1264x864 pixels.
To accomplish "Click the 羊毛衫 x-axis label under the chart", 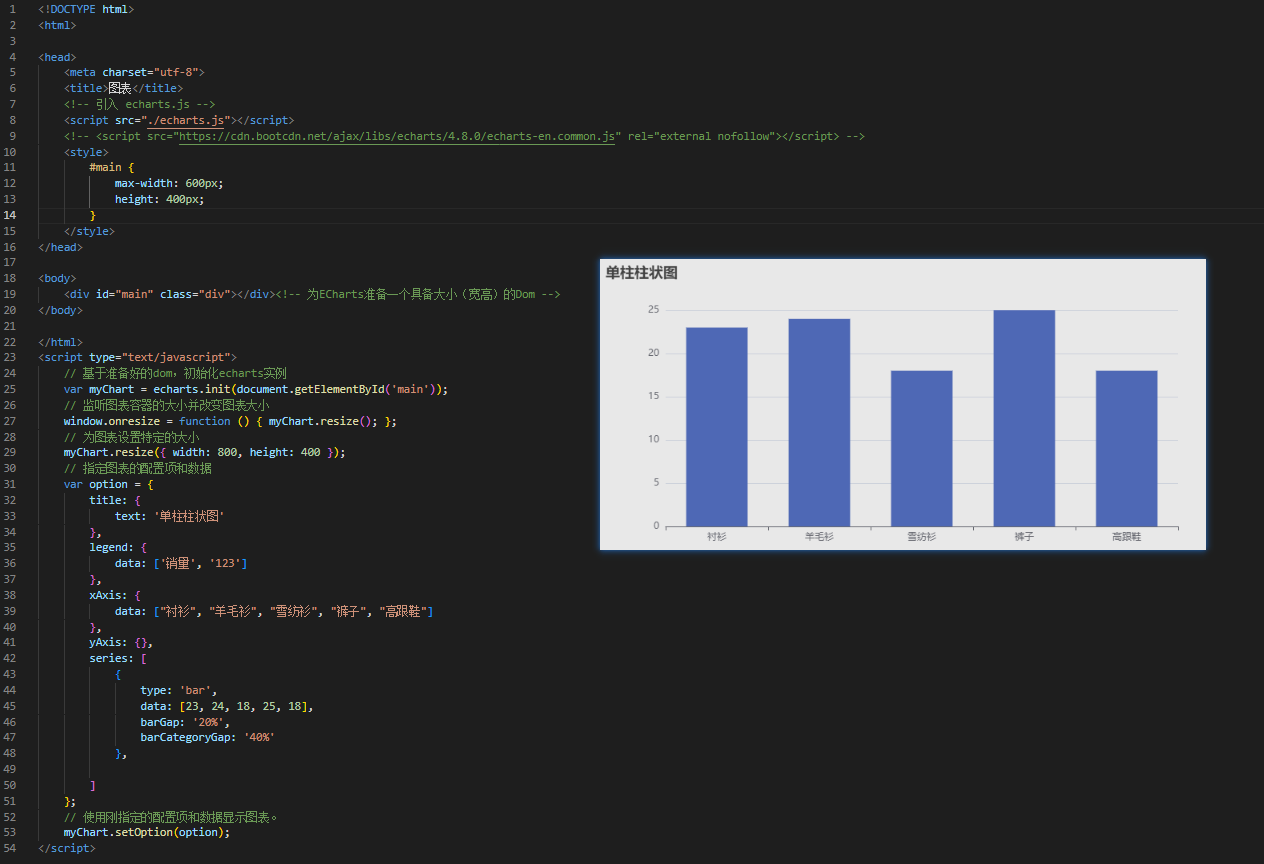I will click(x=819, y=537).
